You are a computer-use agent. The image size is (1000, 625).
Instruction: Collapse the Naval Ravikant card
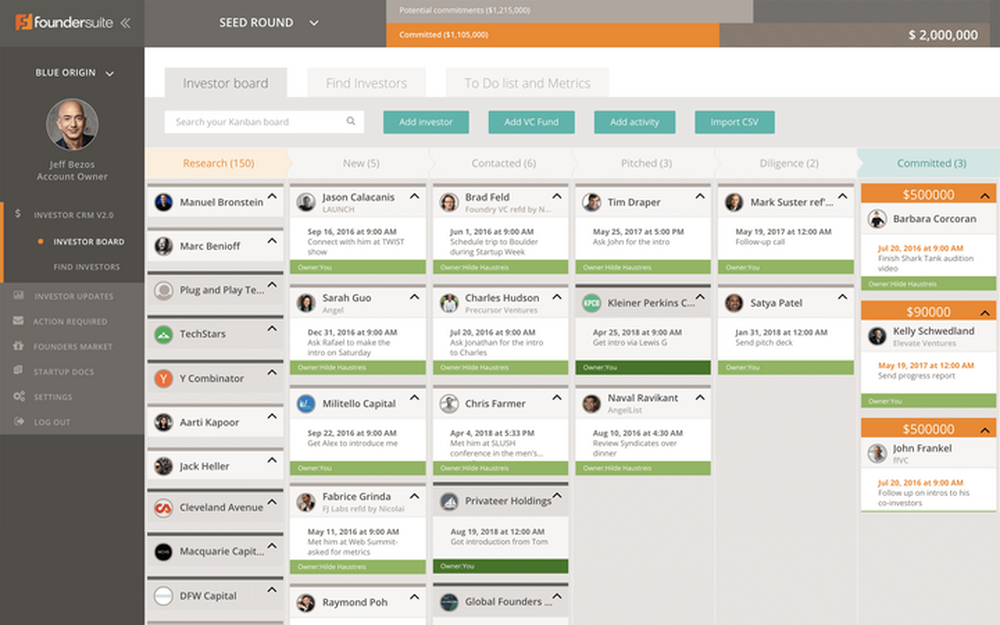point(700,397)
